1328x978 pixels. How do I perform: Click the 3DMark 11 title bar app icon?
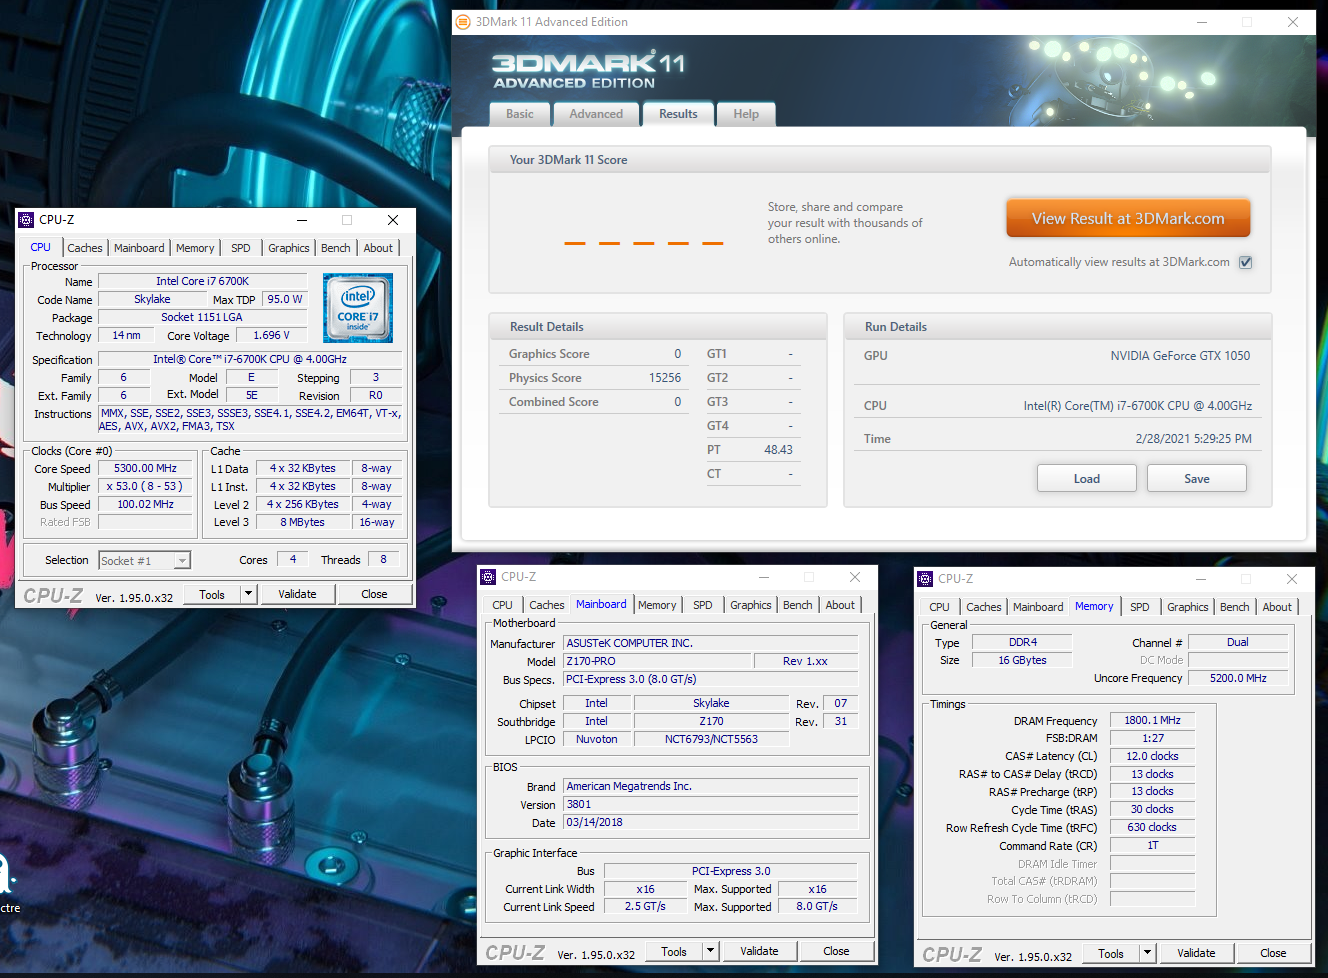(x=462, y=21)
